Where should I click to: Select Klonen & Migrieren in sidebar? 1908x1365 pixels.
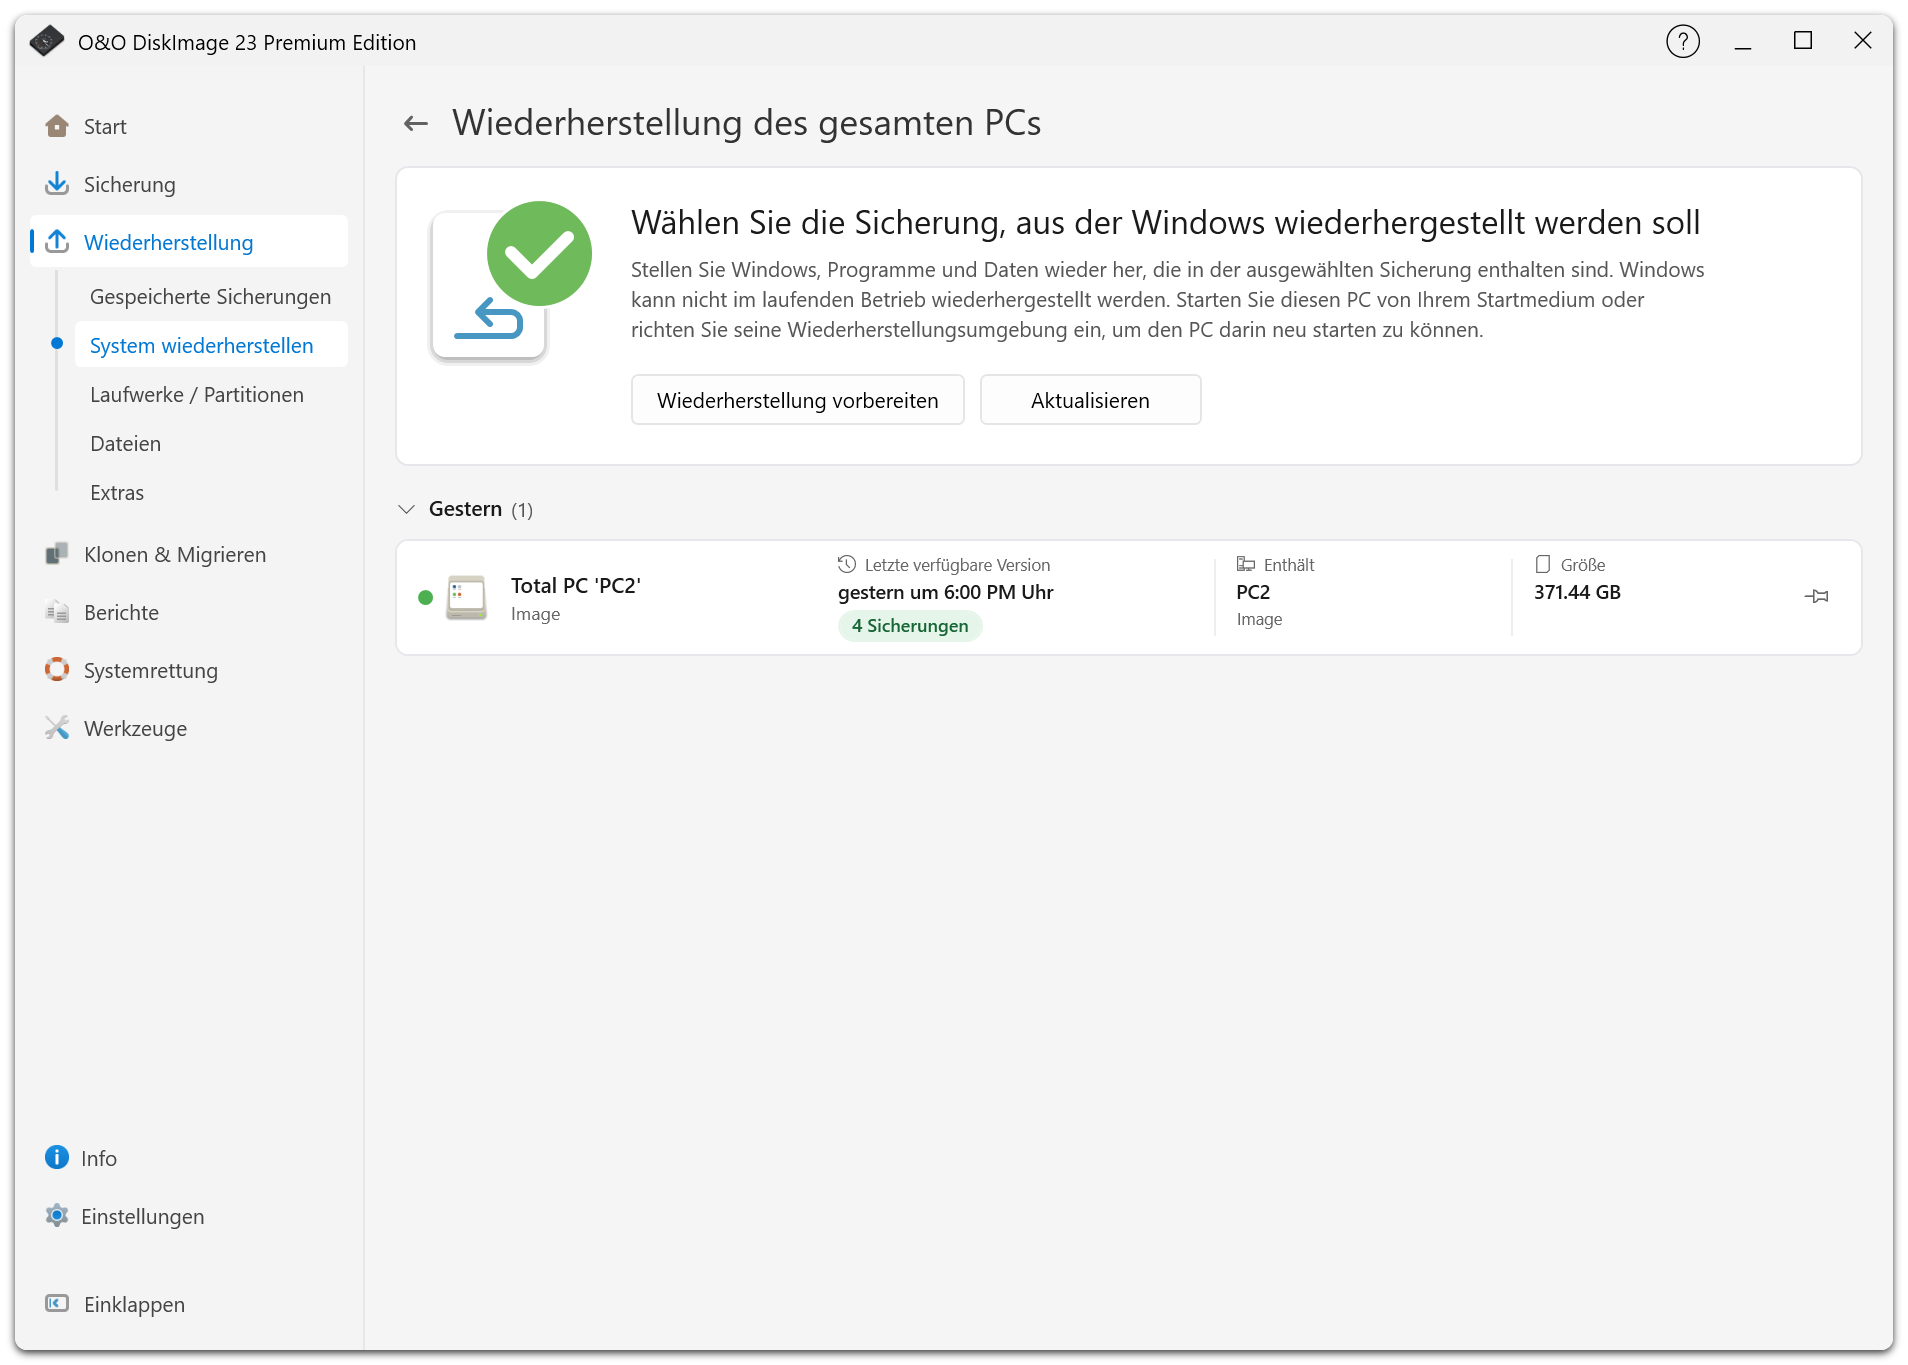click(x=189, y=554)
